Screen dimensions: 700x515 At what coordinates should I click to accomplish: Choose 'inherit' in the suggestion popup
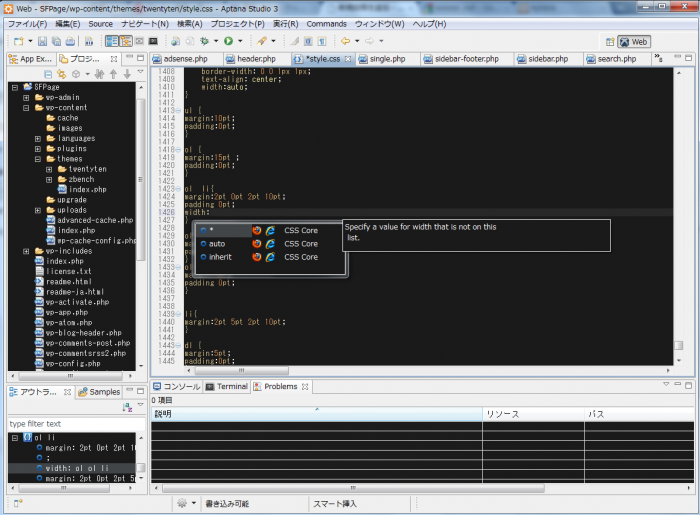[x=221, y=257]
